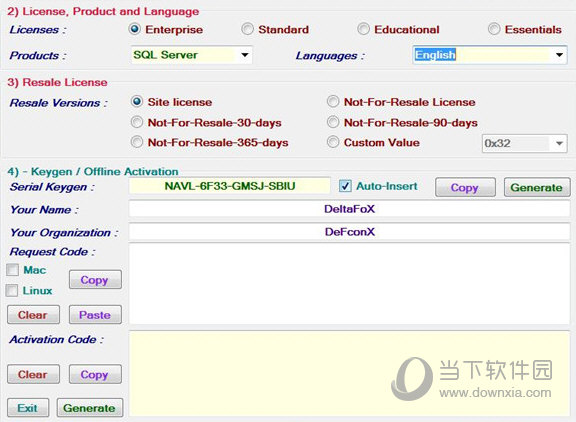Image resolution: width=576 pixels, height=422 pixels.
Task: Click the "Request Code :" label
Action: (52, 252)
